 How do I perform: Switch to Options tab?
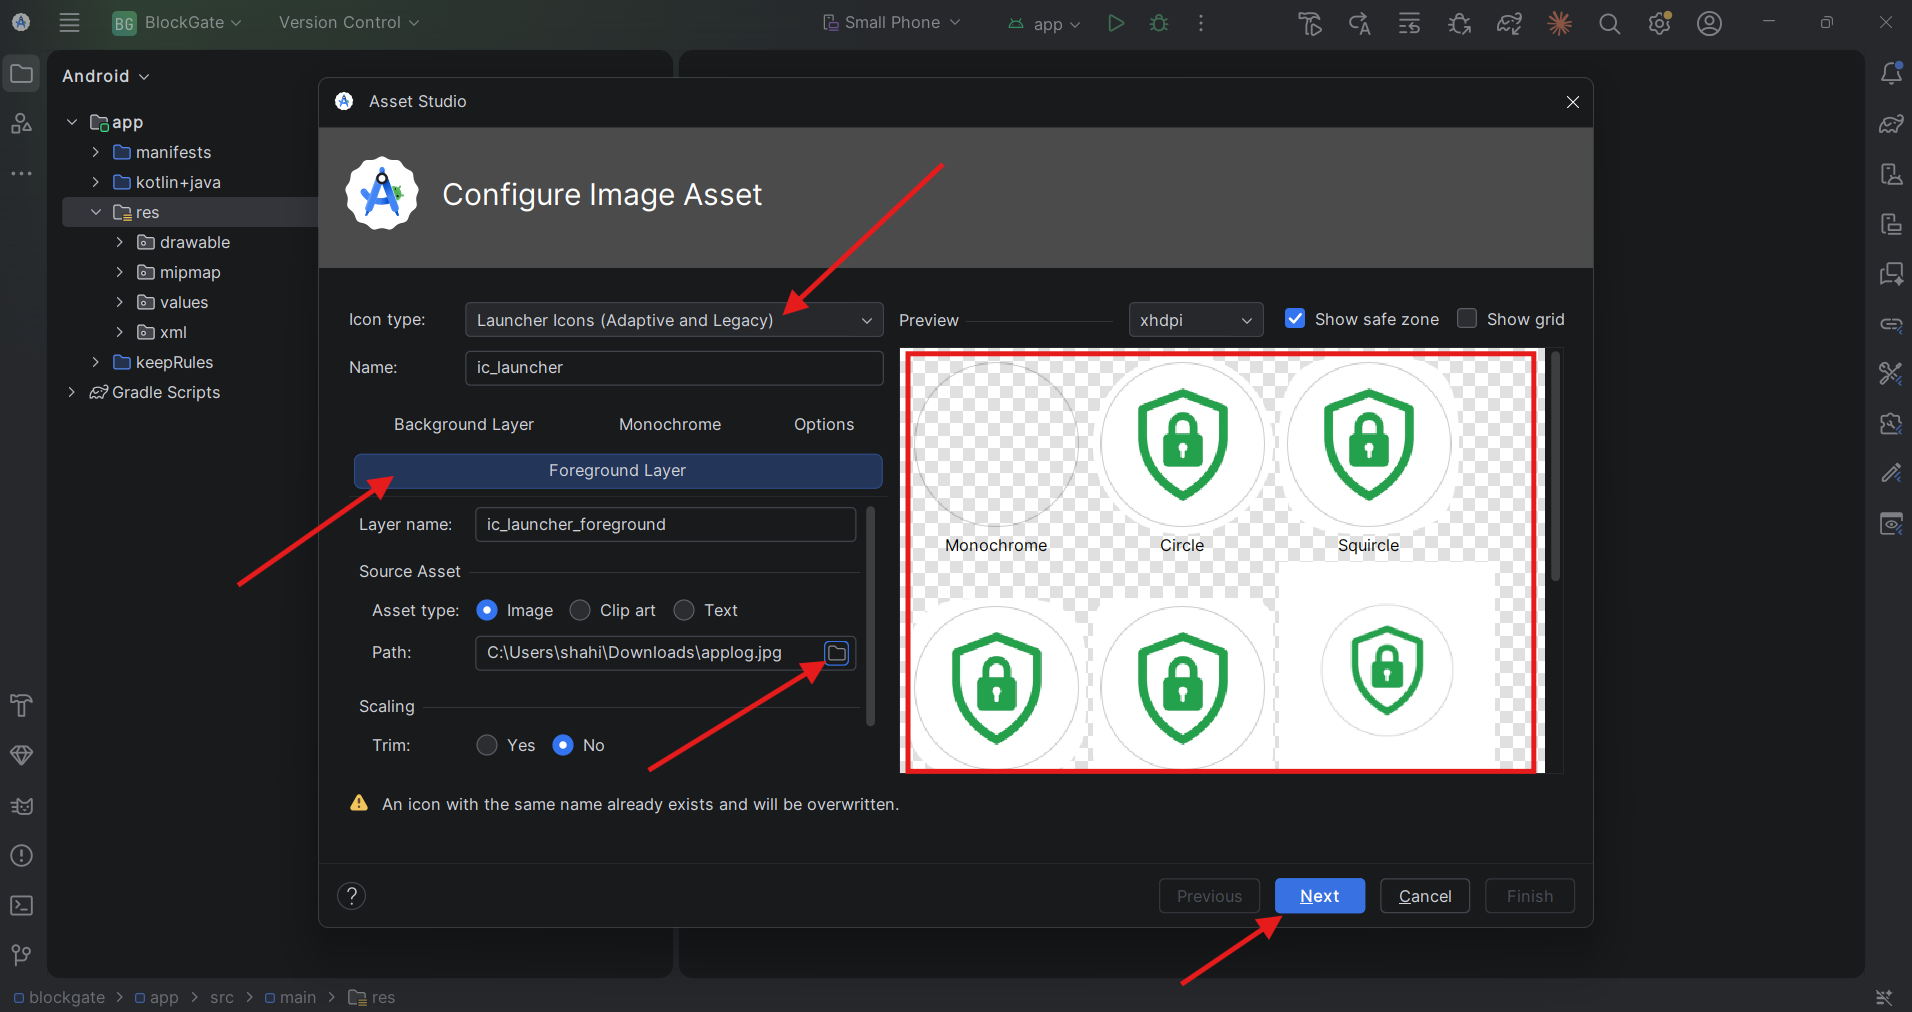coord(824,424)
